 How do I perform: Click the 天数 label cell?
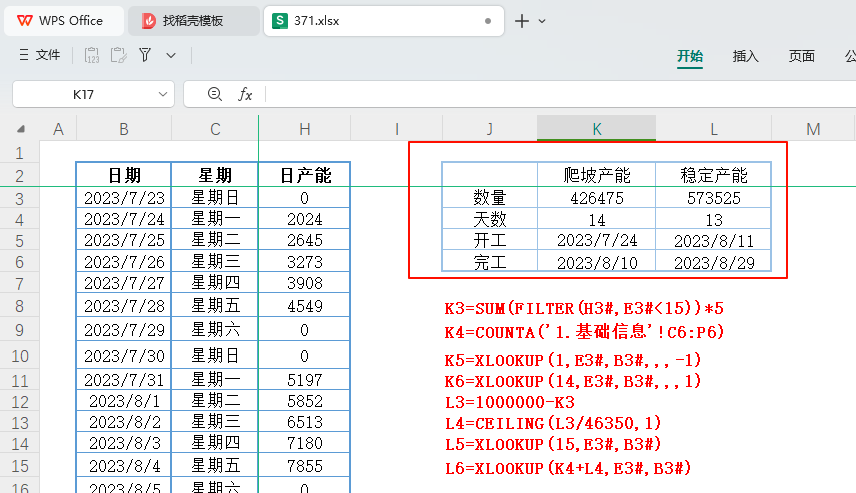[490, 219]
